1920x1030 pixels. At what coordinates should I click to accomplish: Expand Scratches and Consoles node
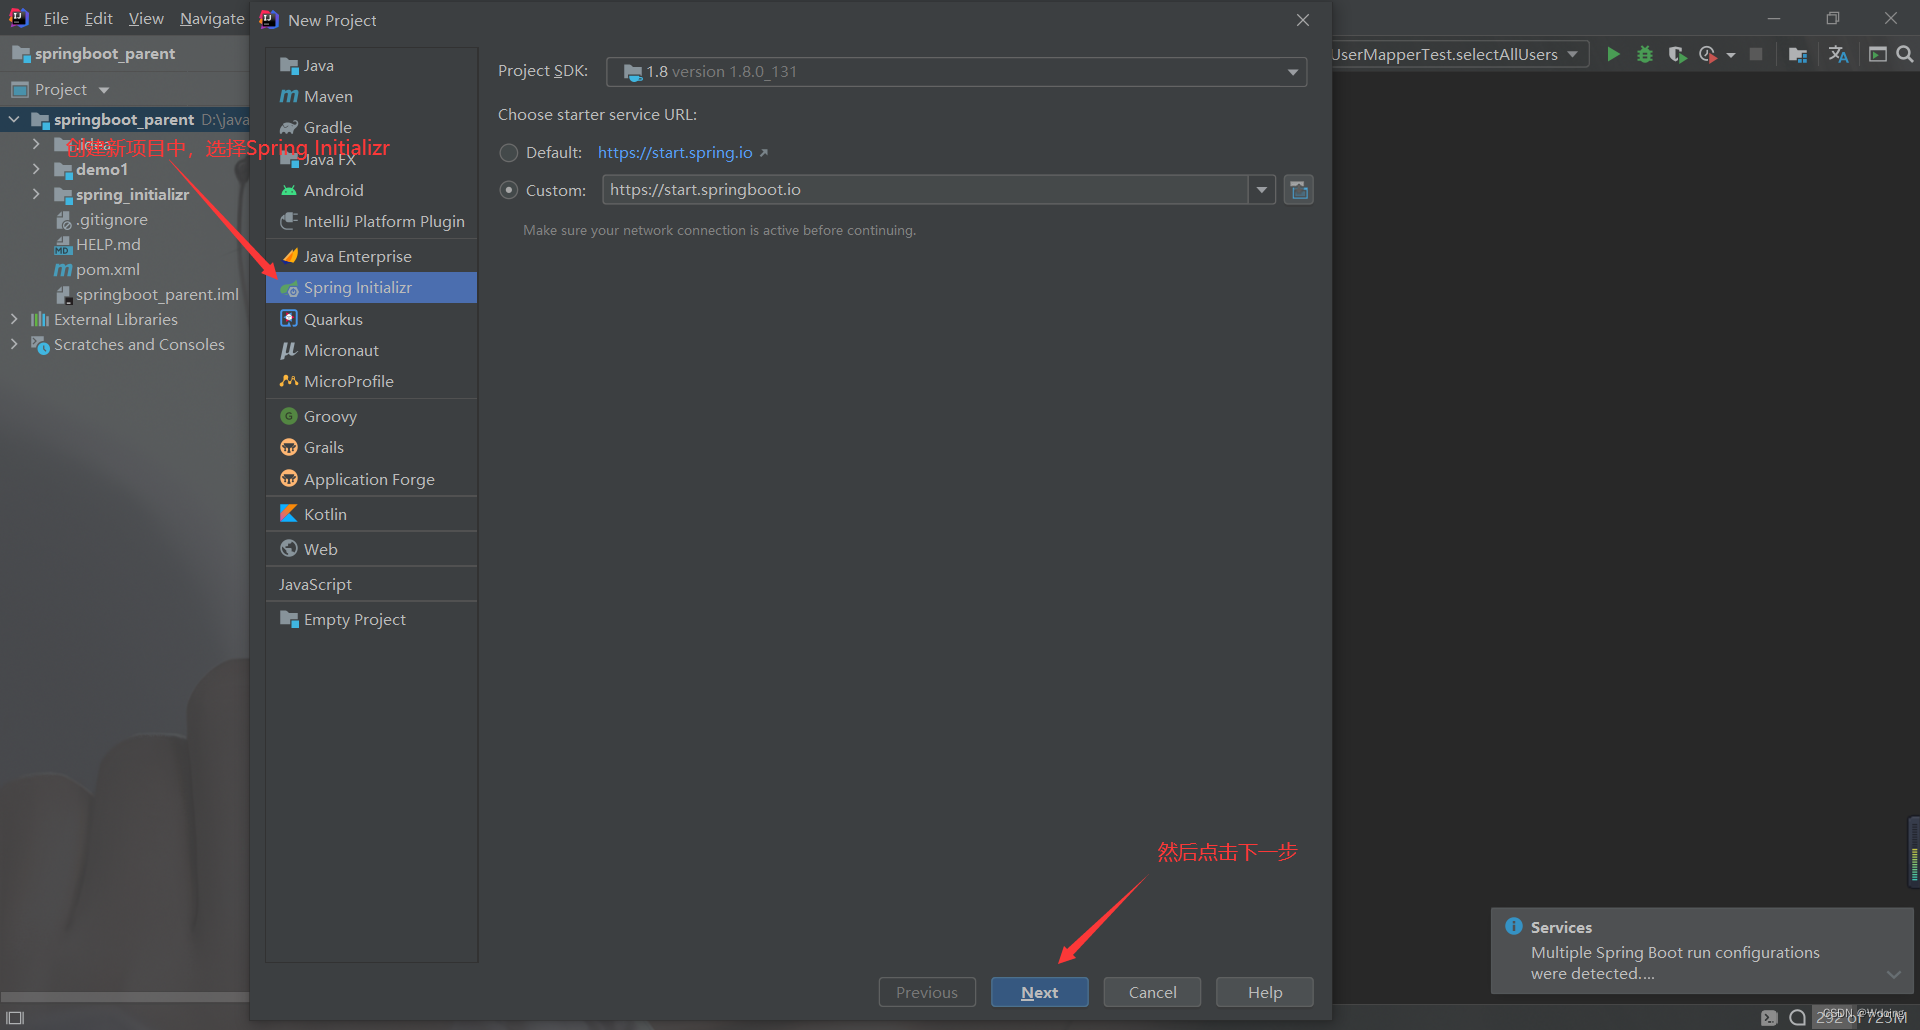[14, 344]
